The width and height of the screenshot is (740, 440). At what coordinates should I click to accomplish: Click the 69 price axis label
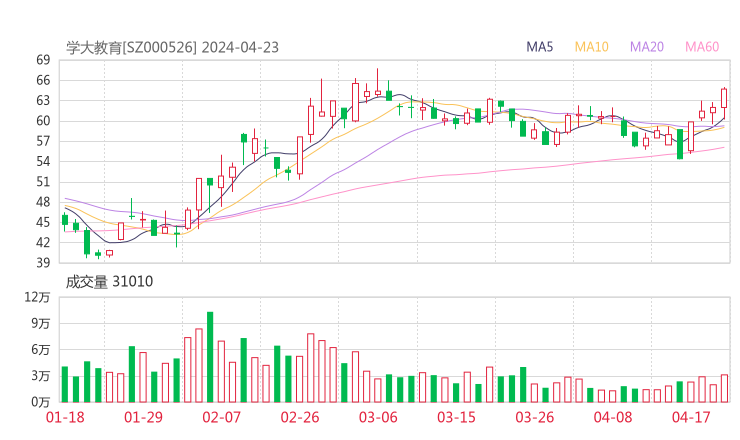click(x=43, y=60)
